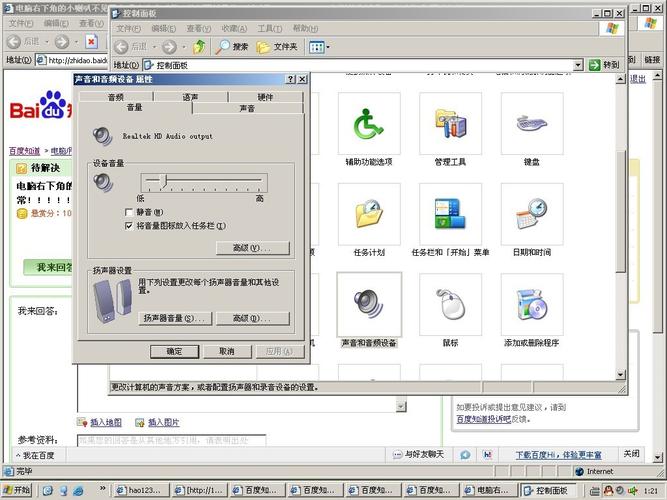Click Internet Explorer quick launch icon

tap(78, 491)
